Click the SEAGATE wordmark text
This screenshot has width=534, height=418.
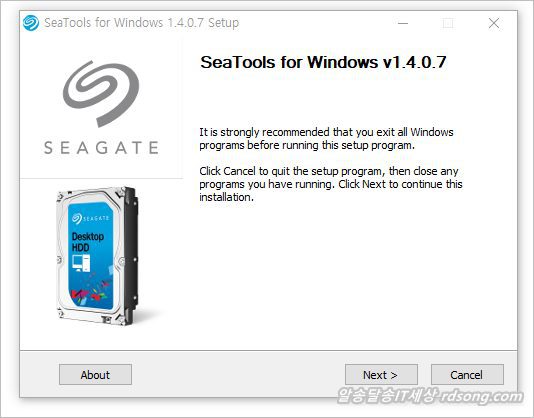coord(101,148)
